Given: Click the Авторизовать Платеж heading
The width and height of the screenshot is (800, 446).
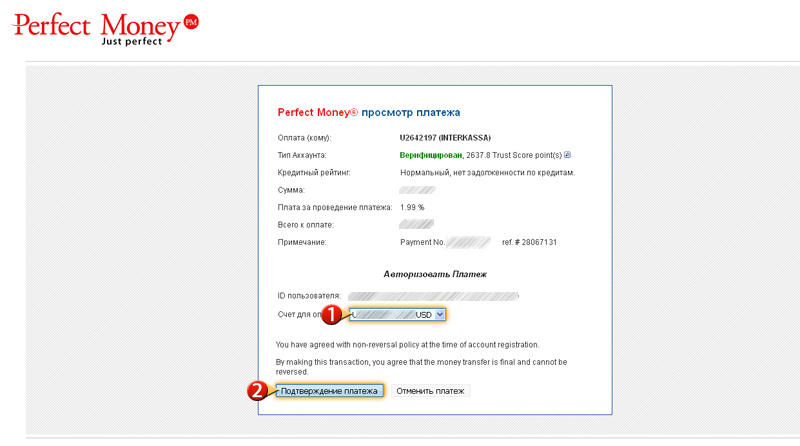Looking at the screenshot, I should [435, 275].
